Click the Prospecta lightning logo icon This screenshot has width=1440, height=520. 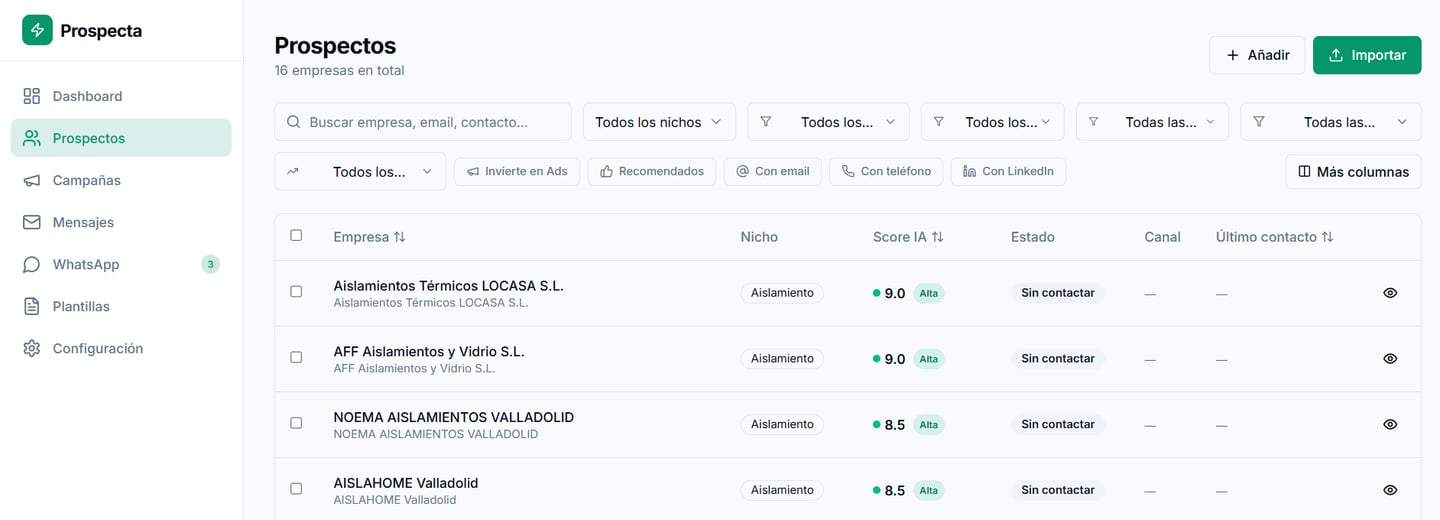[x=37, y=30]
